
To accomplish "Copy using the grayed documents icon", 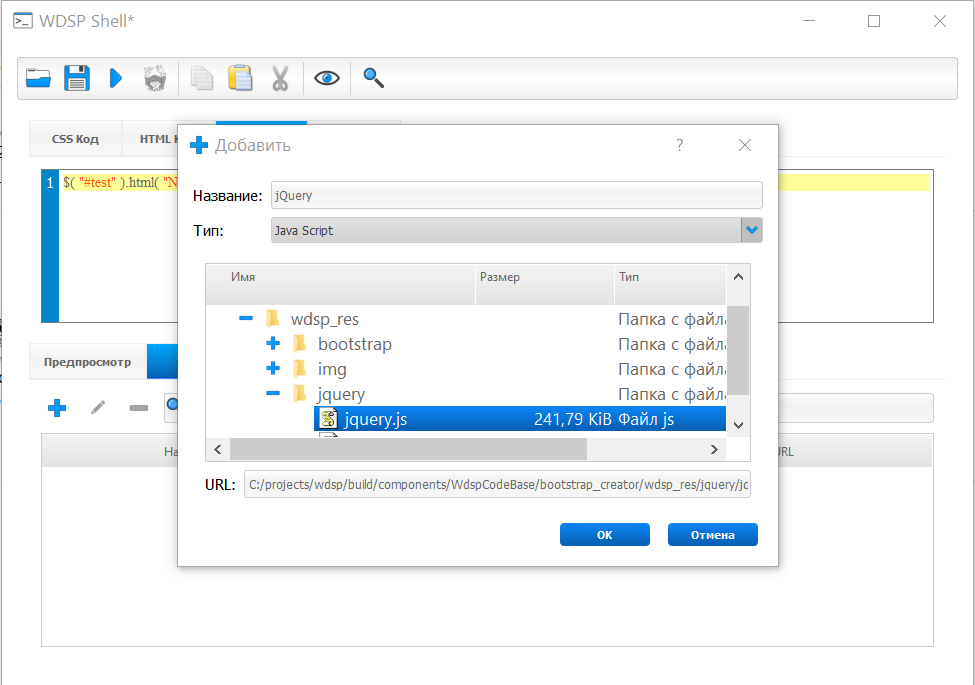I will [x=201, y=78].
